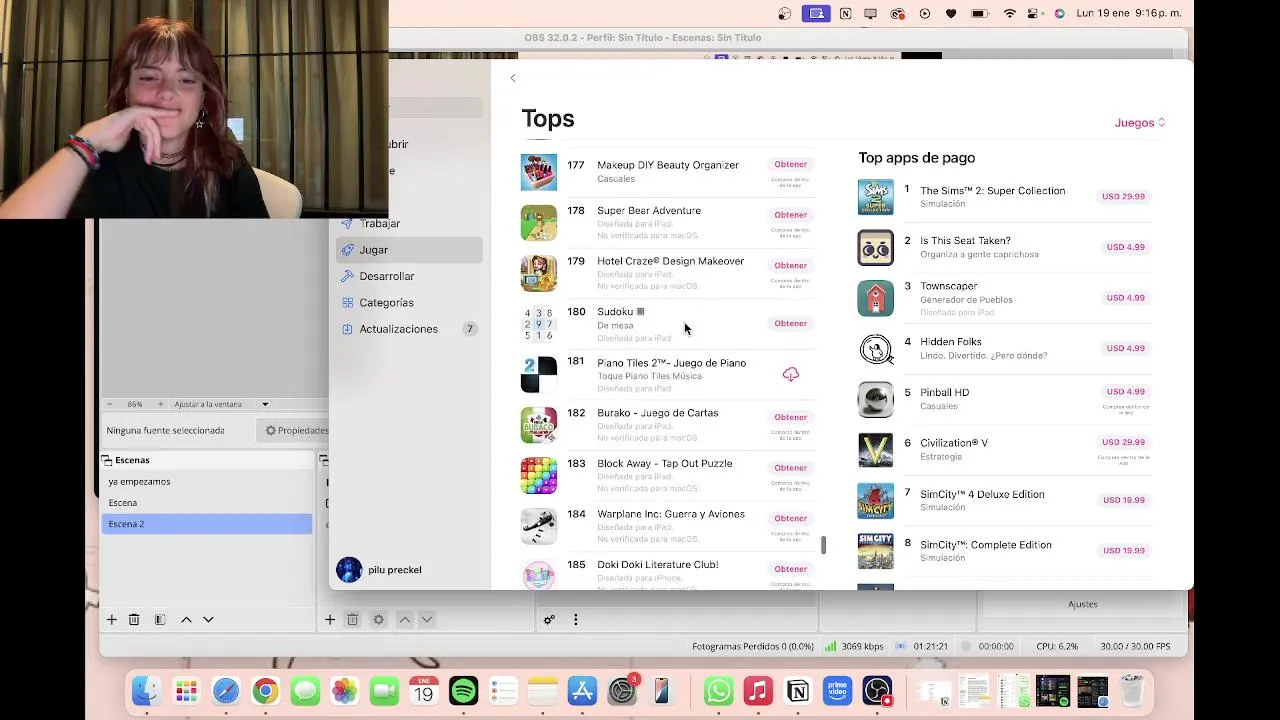Open scene filters icon in OBS
The height and width of the screenshot is (720, 1280).
160,620
